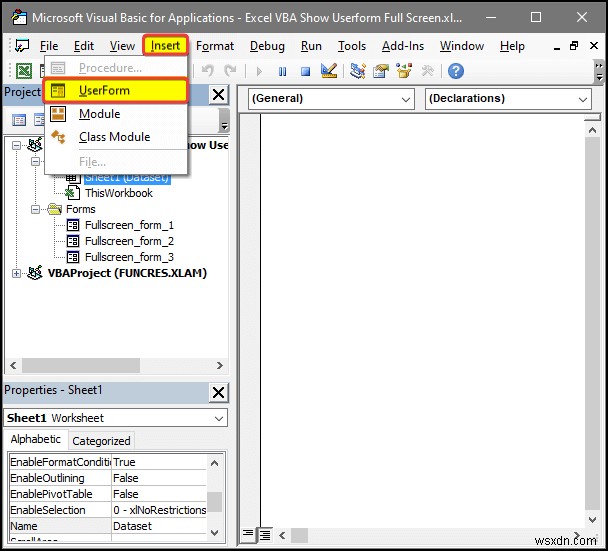
Task: Select Fullscreen_form_1 in the project tree
Action: click(x=129, y=225)
